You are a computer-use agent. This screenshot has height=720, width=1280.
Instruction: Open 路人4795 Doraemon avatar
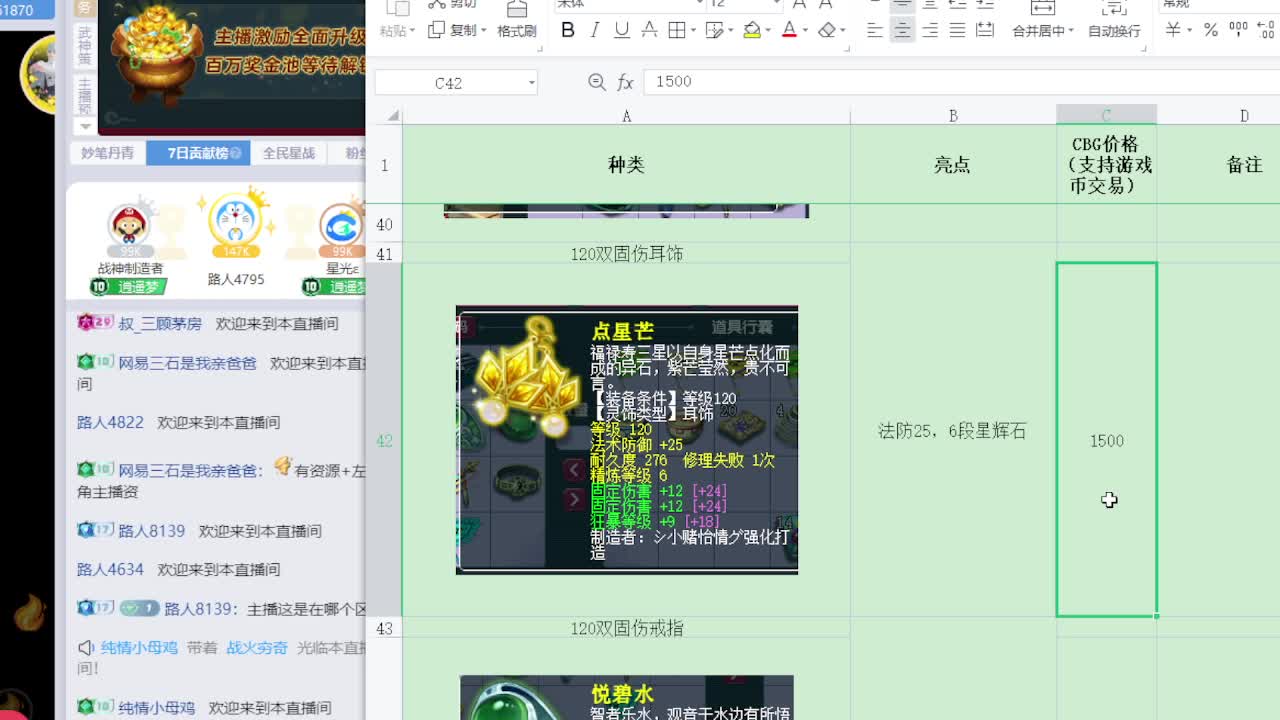pos(236,220)
